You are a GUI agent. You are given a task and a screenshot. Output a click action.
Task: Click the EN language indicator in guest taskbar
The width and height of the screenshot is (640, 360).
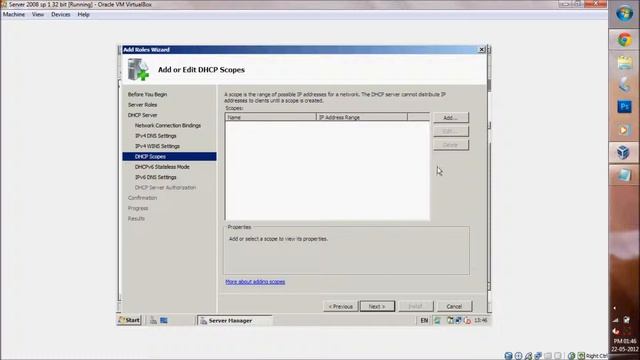(x=424, y=320)
